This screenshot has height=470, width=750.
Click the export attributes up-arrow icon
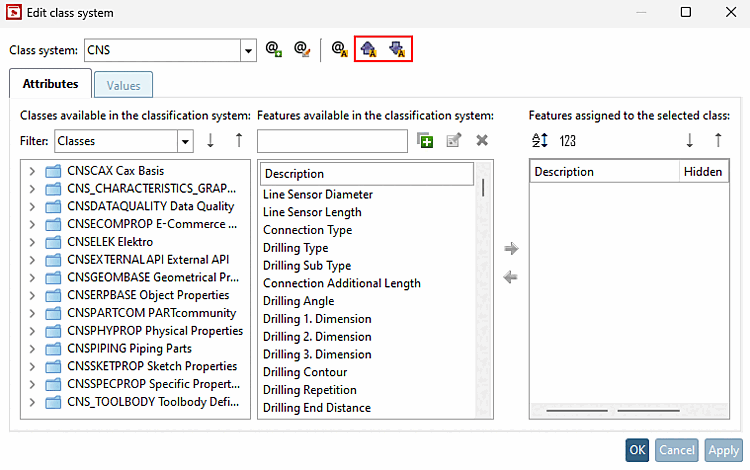pyautogui.click(x=369, y=49)
